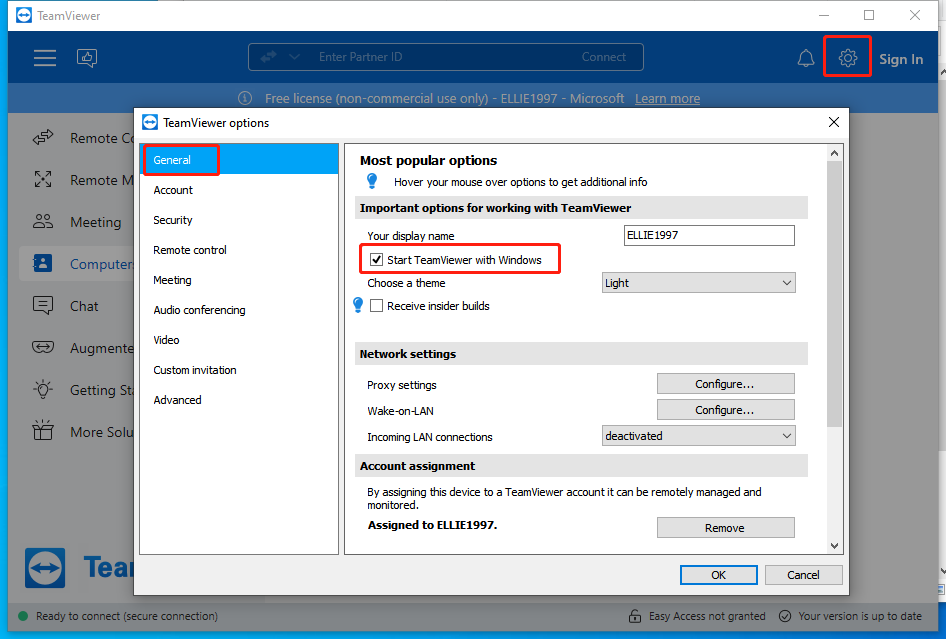Click the Meeting people icon
The height and width of the screenshot is (639, 946).
pyautogui.click(x=43, y=221)
